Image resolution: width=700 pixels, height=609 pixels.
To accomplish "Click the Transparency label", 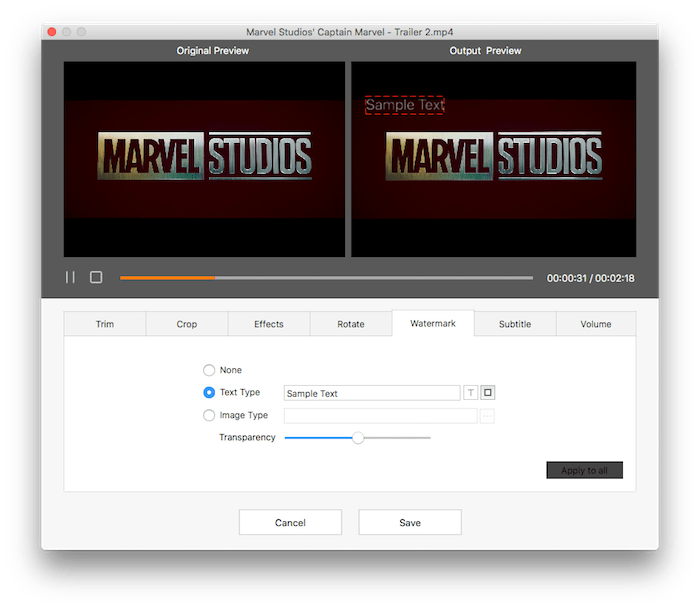I will coord(247,438).
